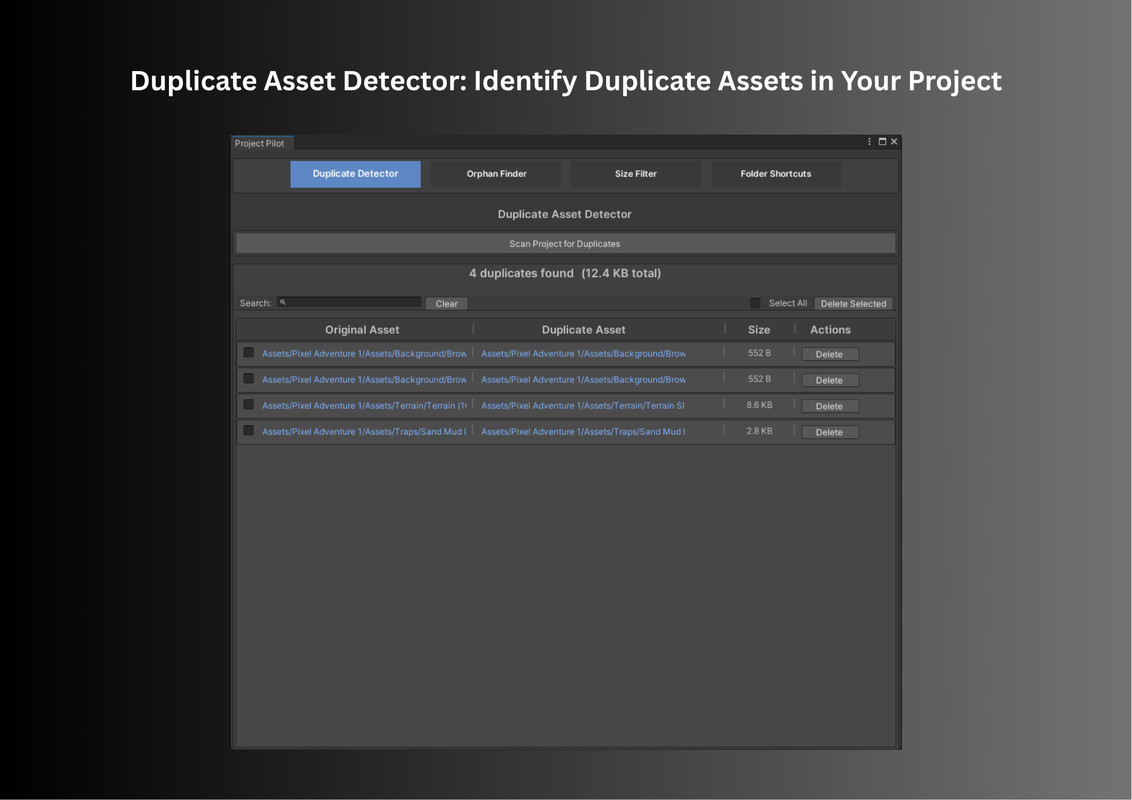Image resolution: width=1132 pixels, height=800 pixels.
Task: Switch to the Orphan Finder tab
Action: (x=496, y=174)
